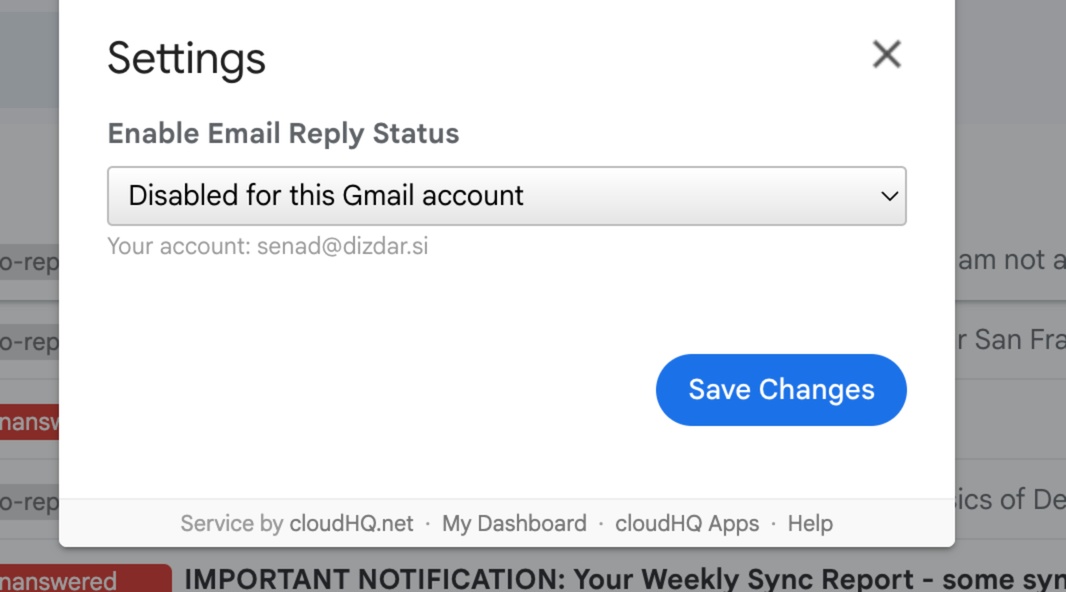The height and width of the screenshot is (592, 1066).
Task: Click gray no-reply label on the 'ics of De' row
Action: [29, 502]
